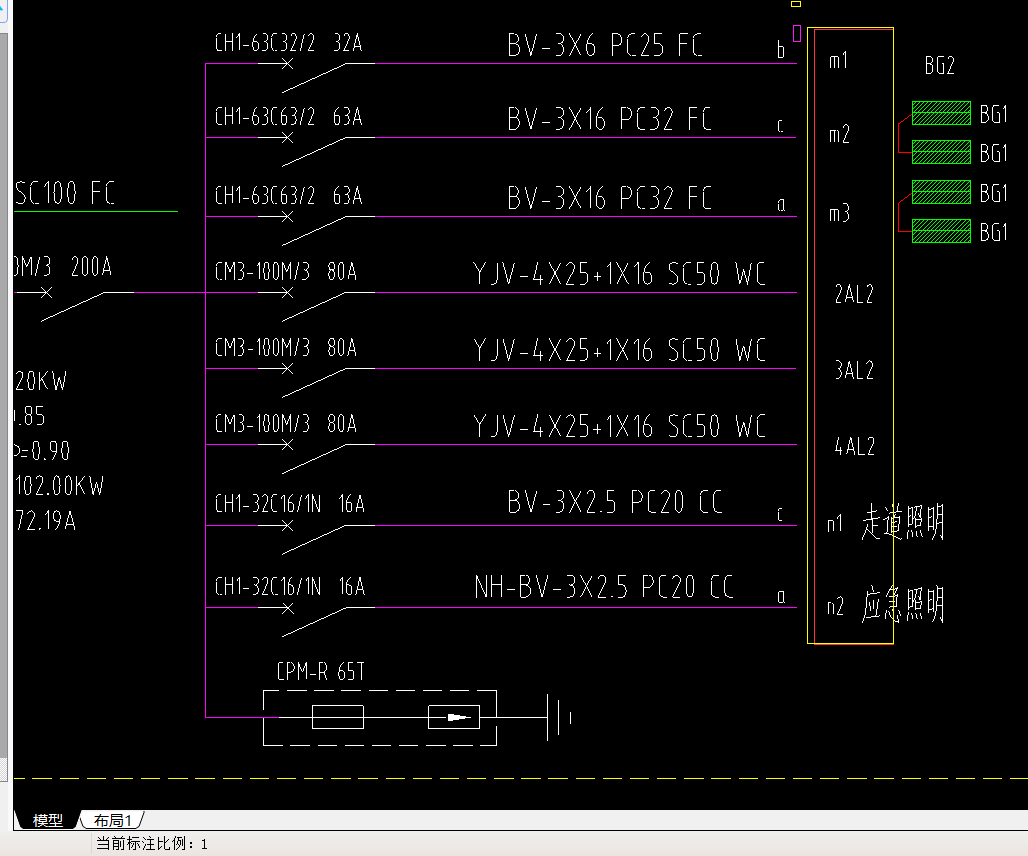The height and width of the screenshot is (856, 1028).
Task: Select the fuse rectangle inside CPM-R dashed box
Action: coord(338,717)
